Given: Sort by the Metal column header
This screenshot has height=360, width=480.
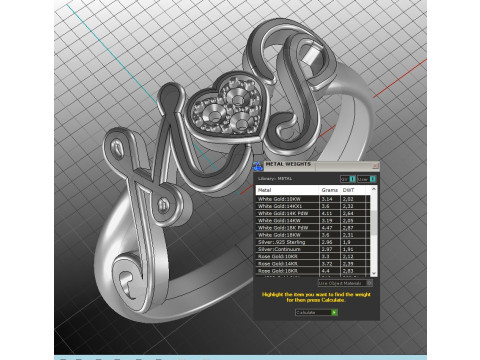Looking at the screenshot, I should tap(288, 190).
